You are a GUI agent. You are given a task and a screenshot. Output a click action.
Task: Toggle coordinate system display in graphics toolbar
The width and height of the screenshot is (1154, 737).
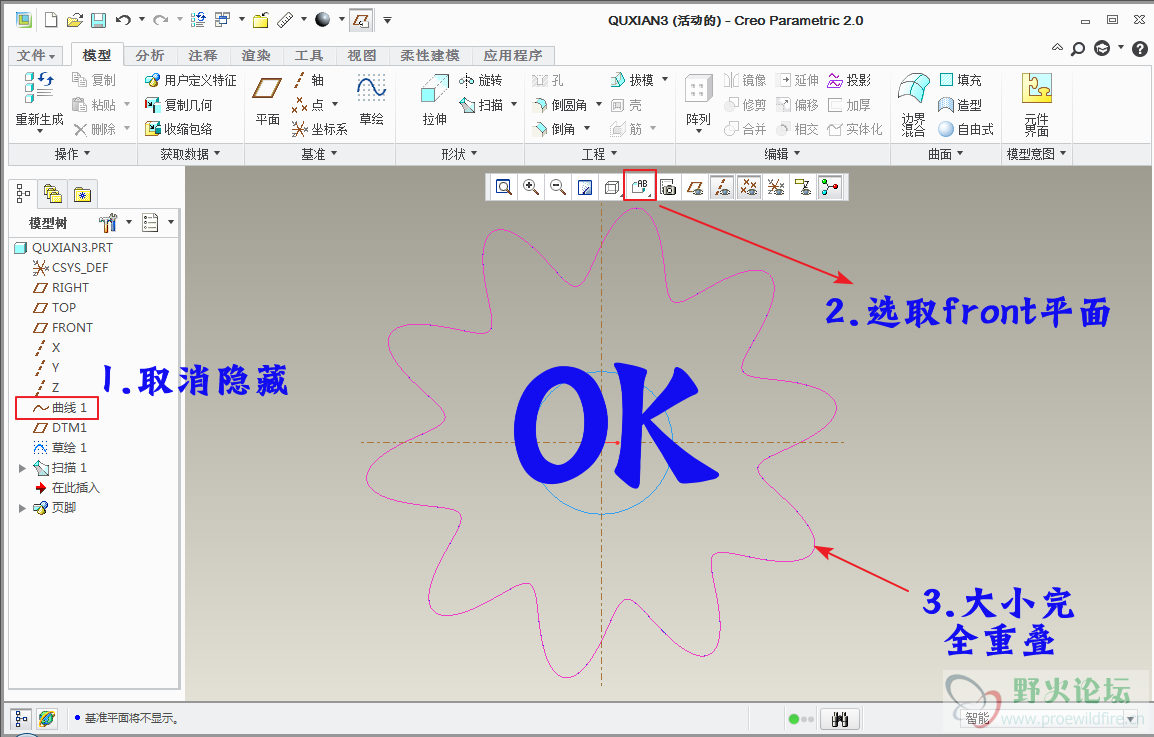(776, 187)
